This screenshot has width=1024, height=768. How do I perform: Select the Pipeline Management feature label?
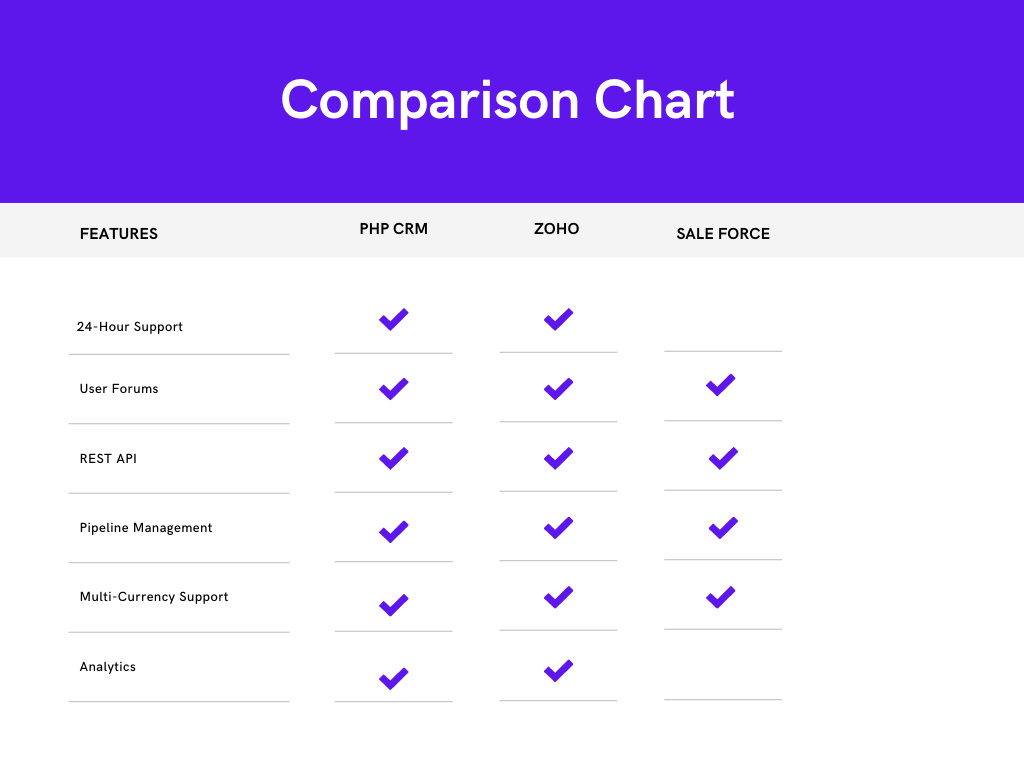coord(146,528)
